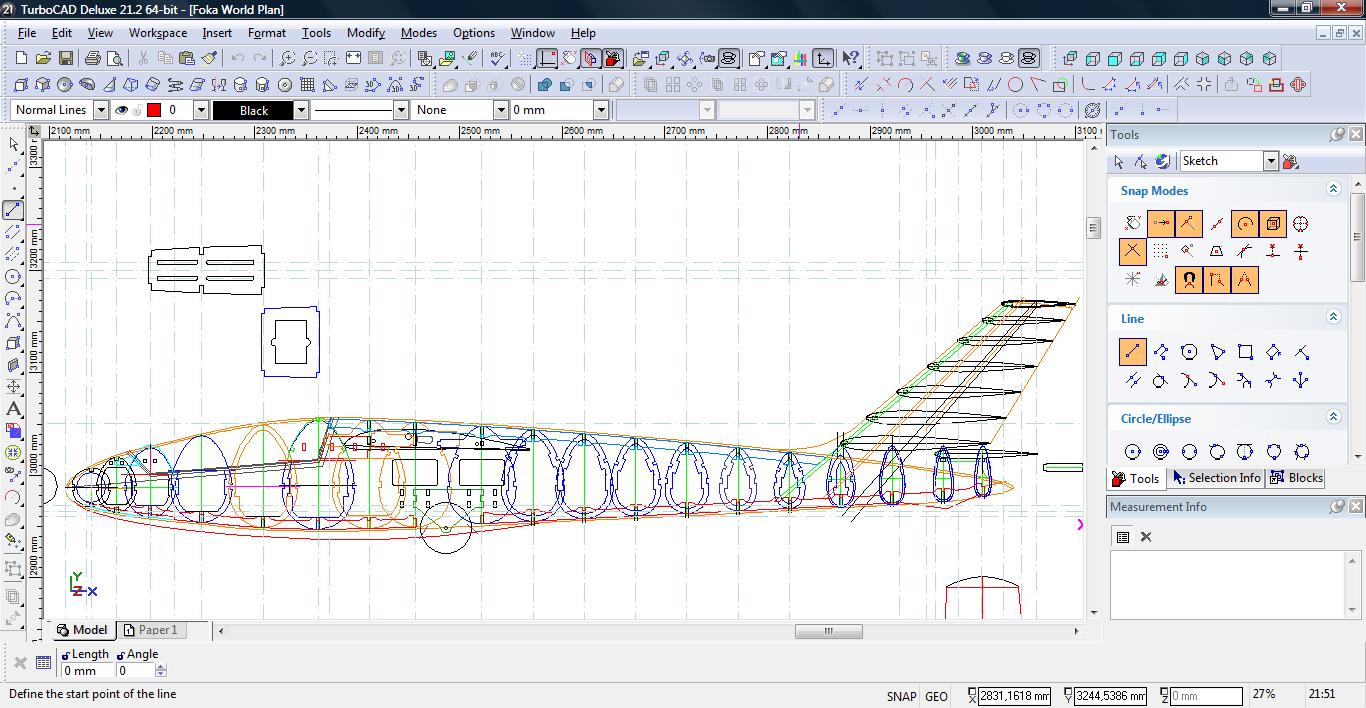The height and width of the screenshot is (708, 1366).
Task: Switch to the Paper 1 tab
Action: tap(150, 630)
